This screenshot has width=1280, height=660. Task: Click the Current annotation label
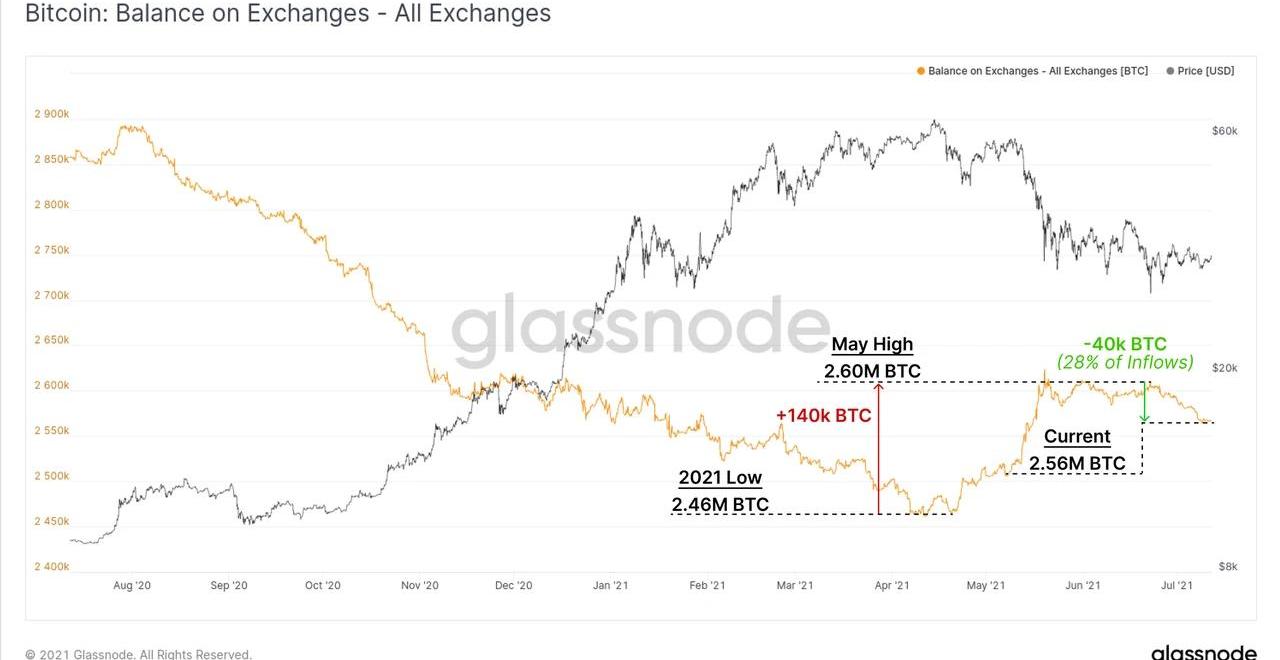coord(1077,437)
